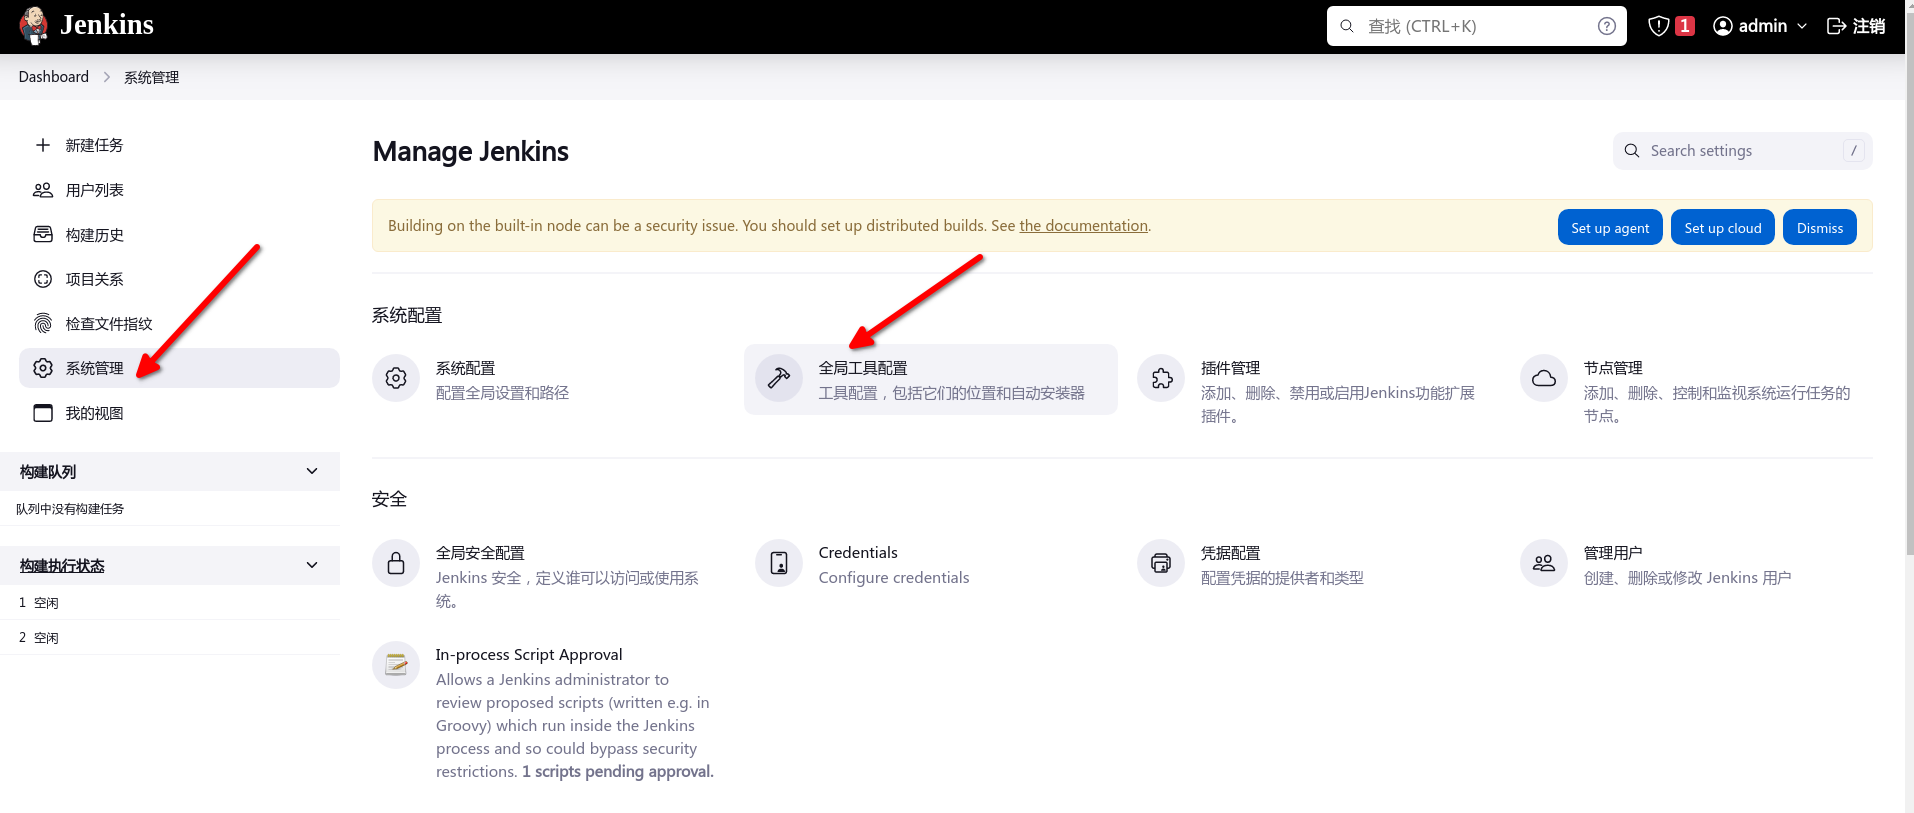This screenshot has height=813, width=1914.
Task: Open 全局工具配置 settings
Action: tap(930, 380)
